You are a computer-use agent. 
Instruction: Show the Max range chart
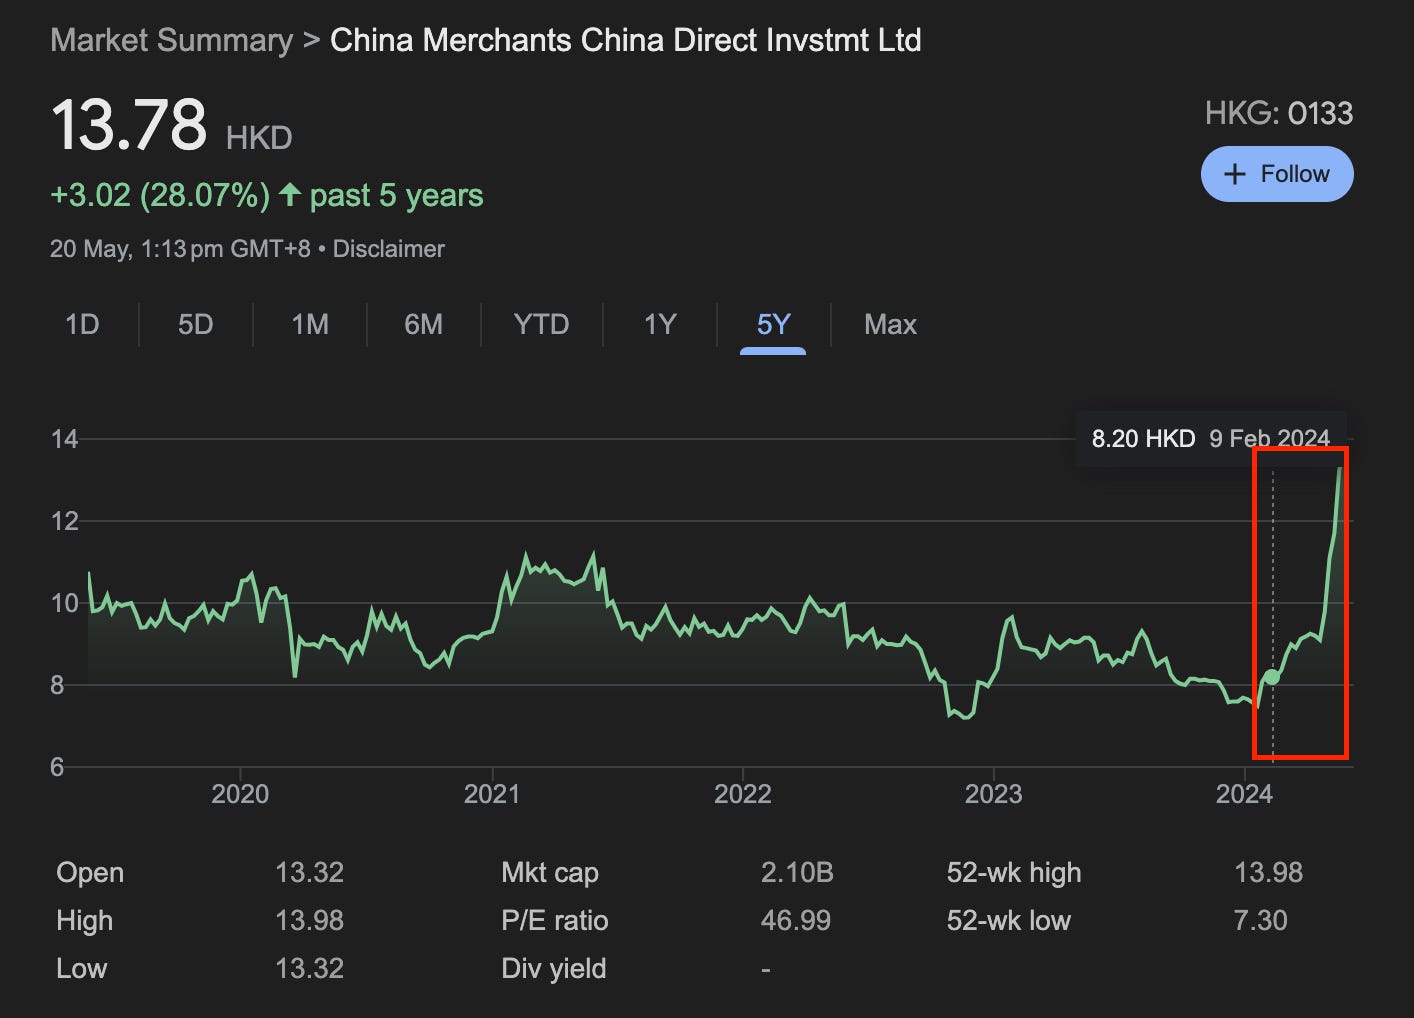tap(890, 324)
